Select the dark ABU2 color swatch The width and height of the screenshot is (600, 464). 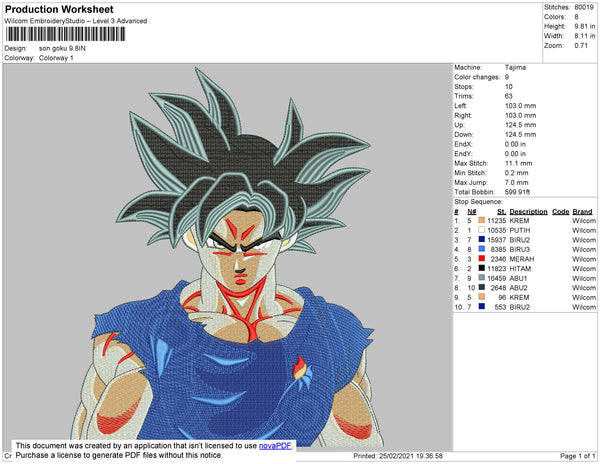482,288
